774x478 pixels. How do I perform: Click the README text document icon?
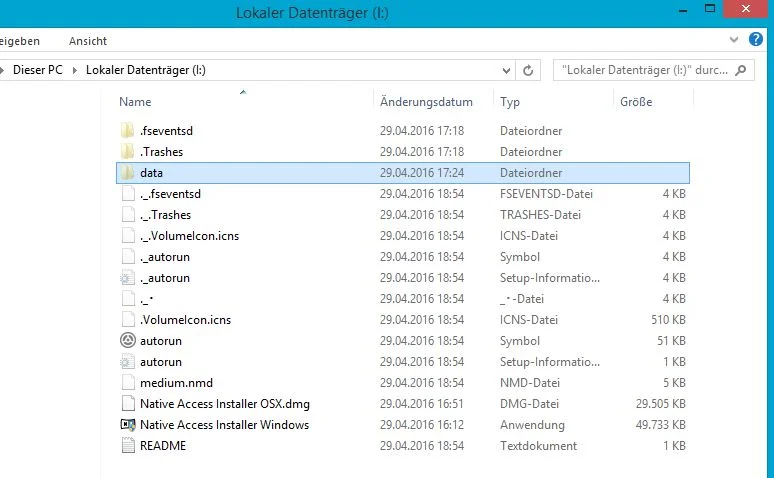(x=128, y=445)
